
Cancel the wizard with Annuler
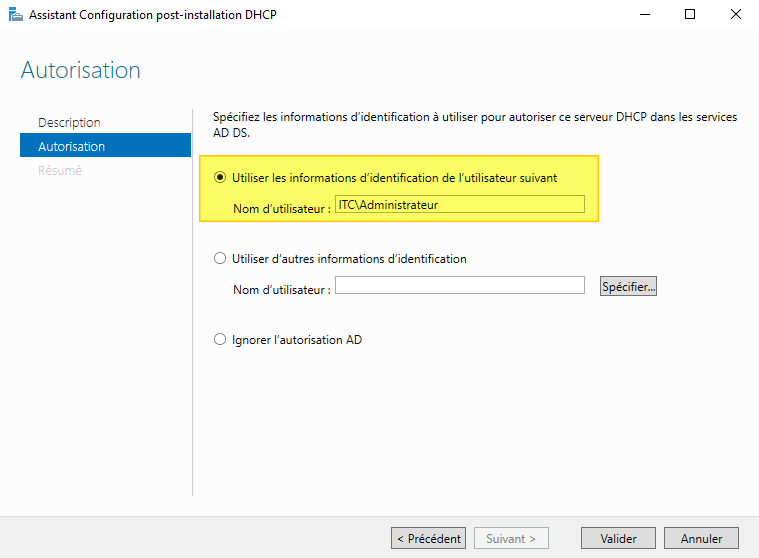pyautogui.click(x=701, y=538)
